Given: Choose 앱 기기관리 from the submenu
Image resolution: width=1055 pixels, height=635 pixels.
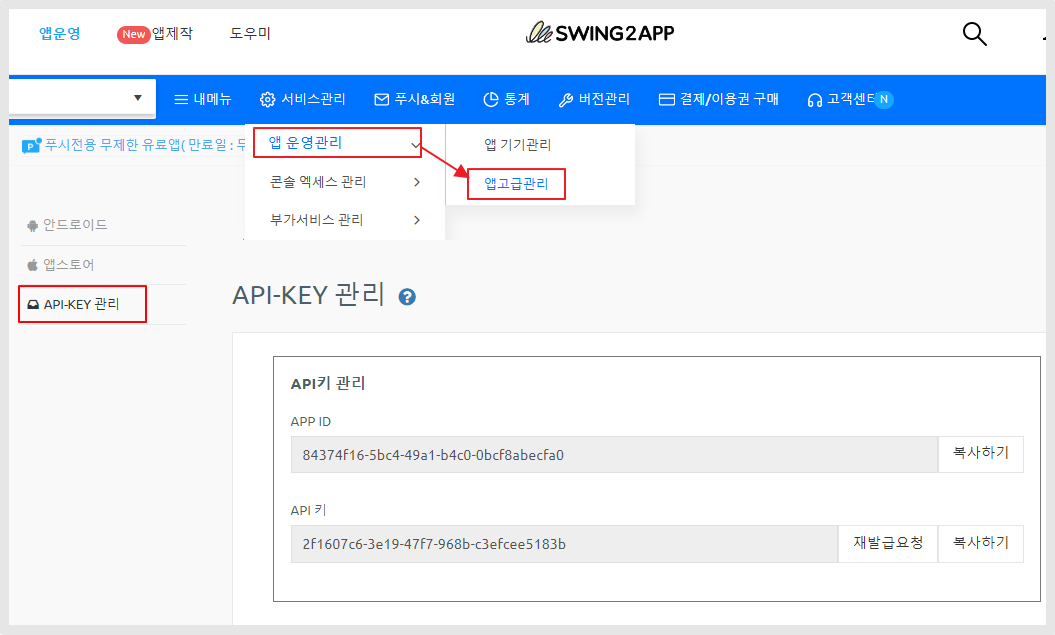Looking at the screenshot, I should point(517,145).
